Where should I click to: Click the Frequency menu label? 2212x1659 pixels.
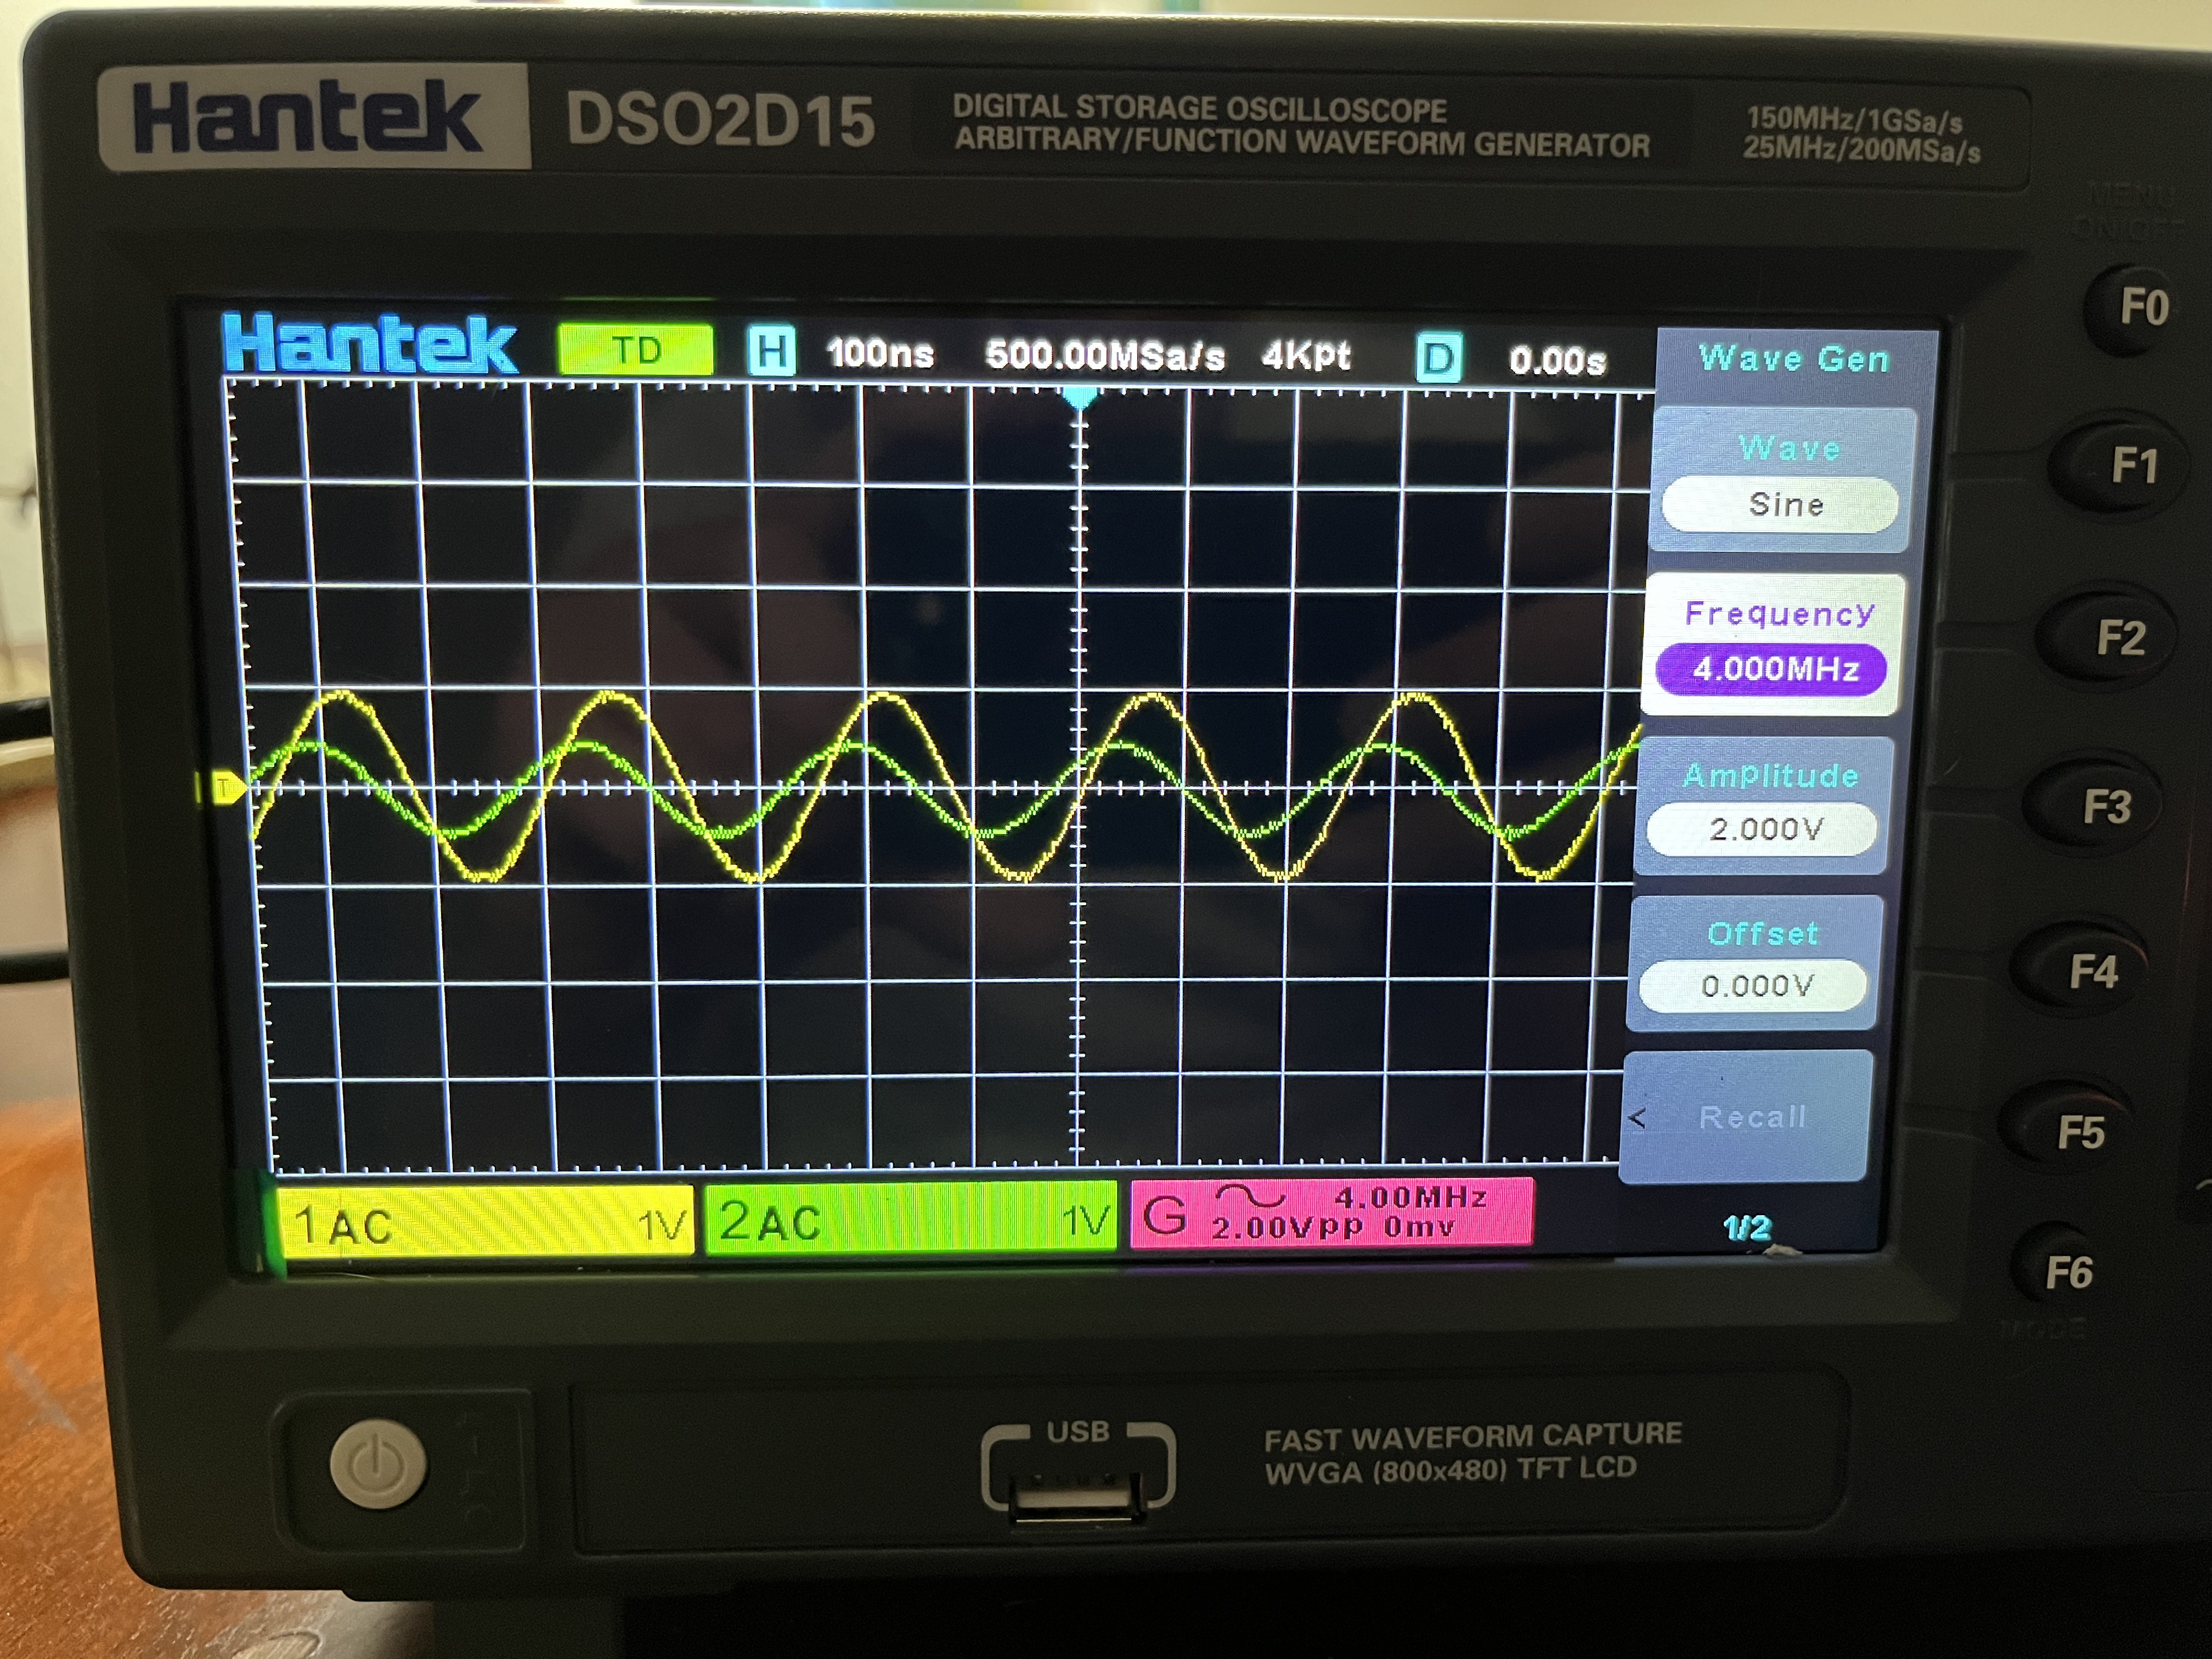[1780, 614]
